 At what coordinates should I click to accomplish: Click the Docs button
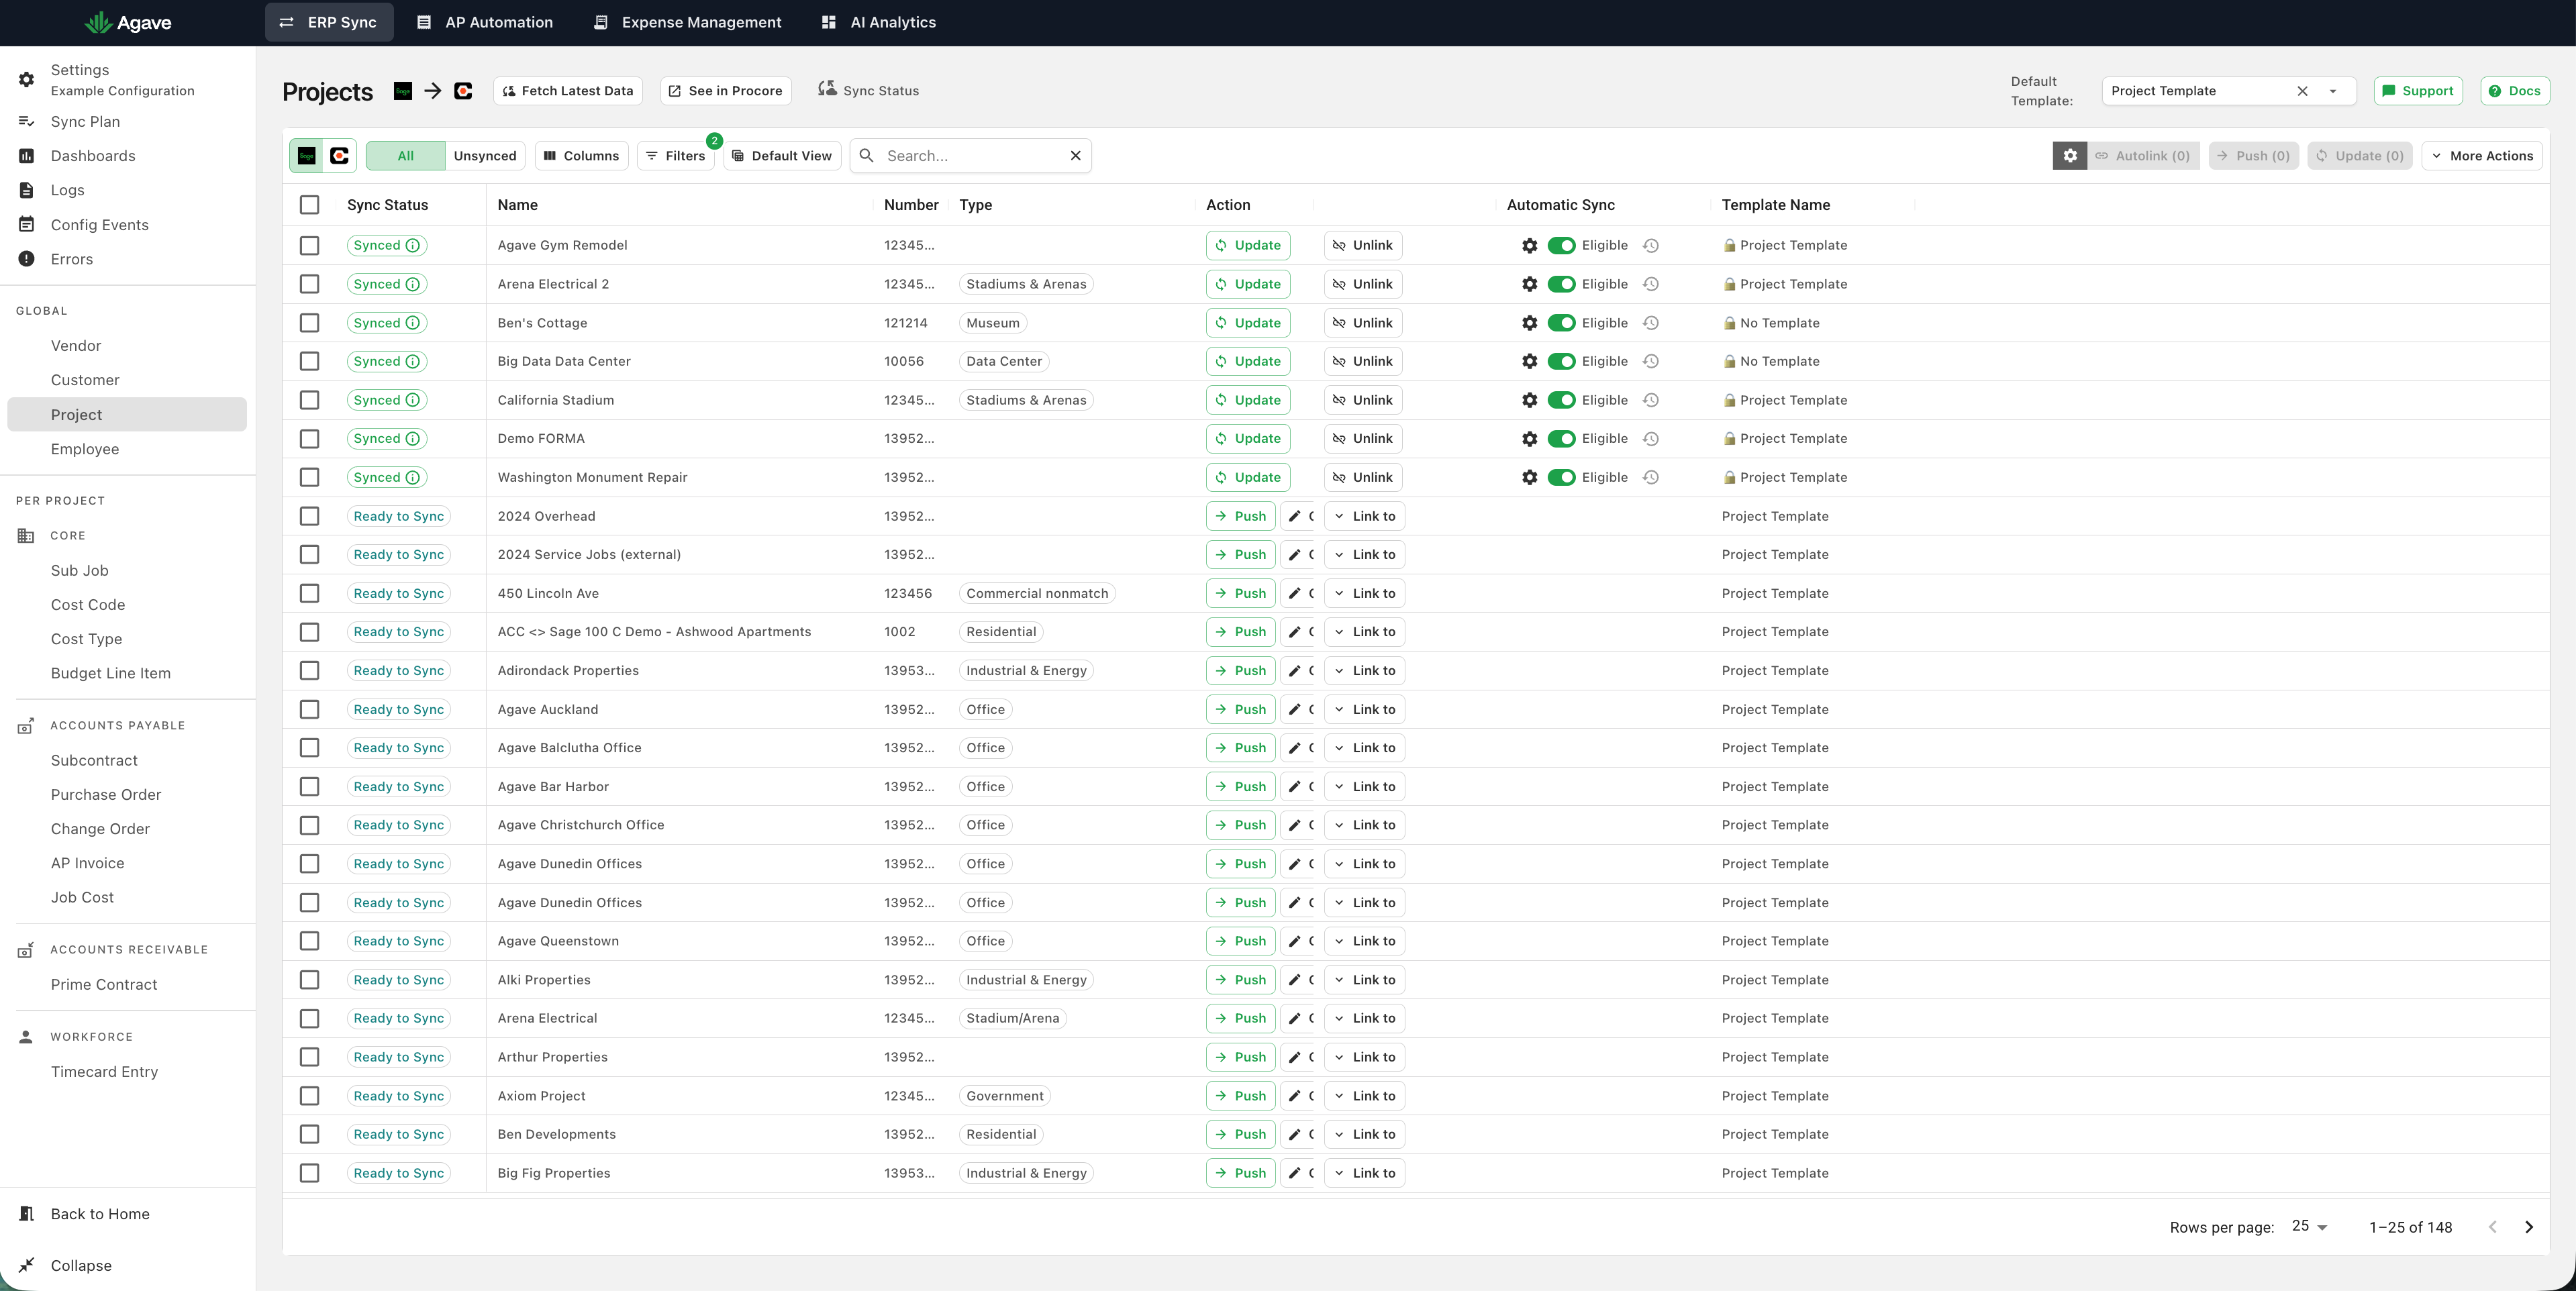(2515, 91)
